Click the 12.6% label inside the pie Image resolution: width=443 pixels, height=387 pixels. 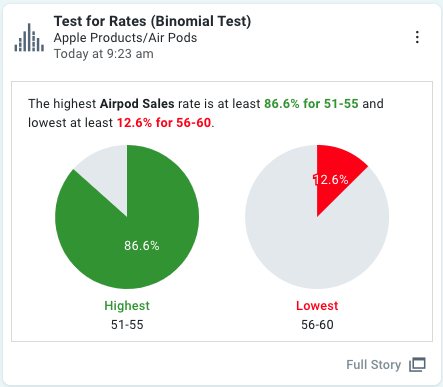point(331,180)
